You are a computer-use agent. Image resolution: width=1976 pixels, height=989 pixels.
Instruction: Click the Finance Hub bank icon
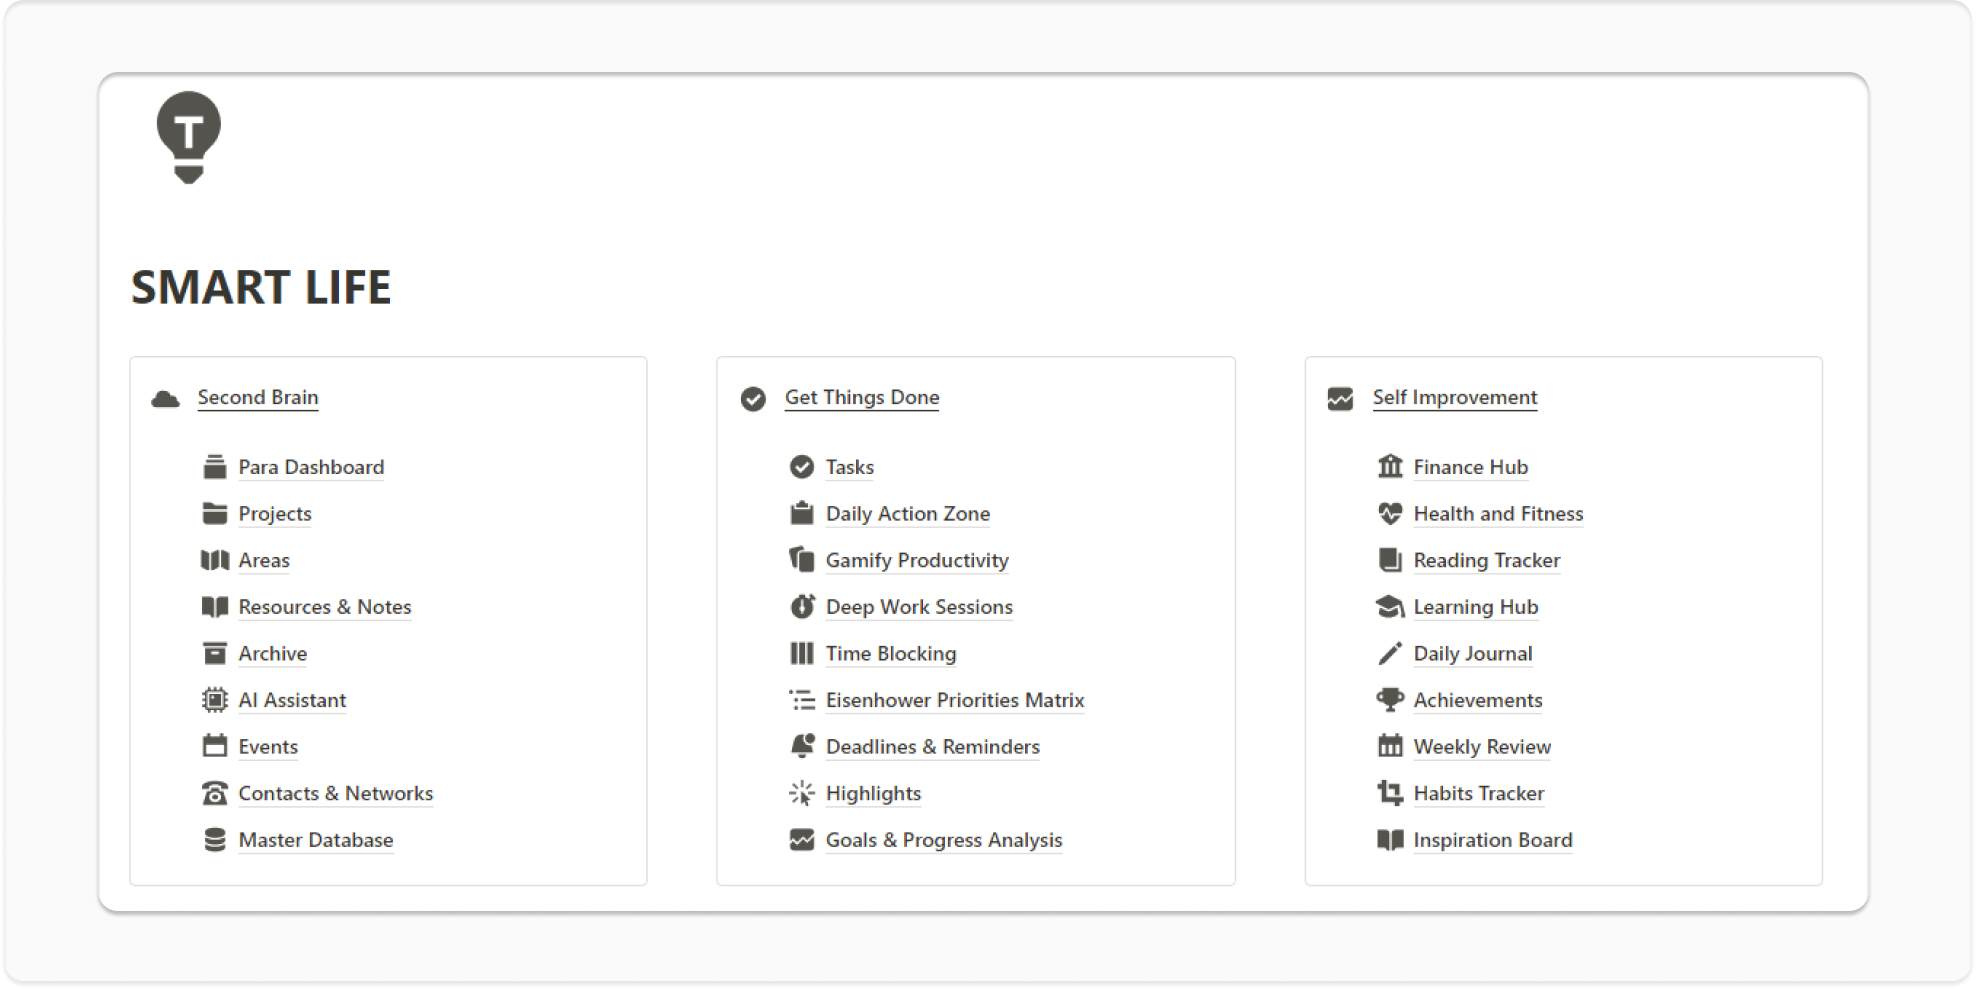pyautogui.click(x=1390, y=467)
